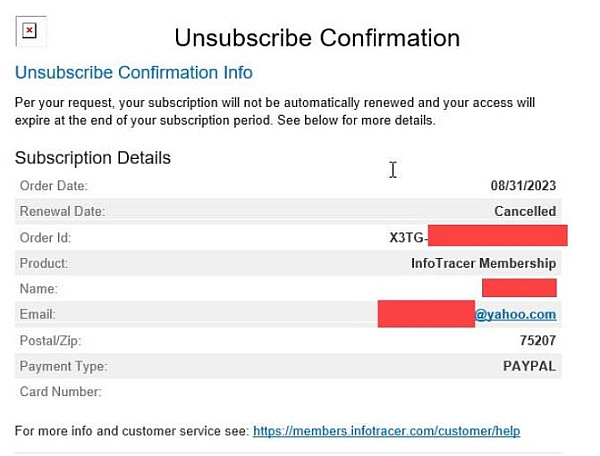
Task: Click the yahoo.com email address link
Action: 515,314
